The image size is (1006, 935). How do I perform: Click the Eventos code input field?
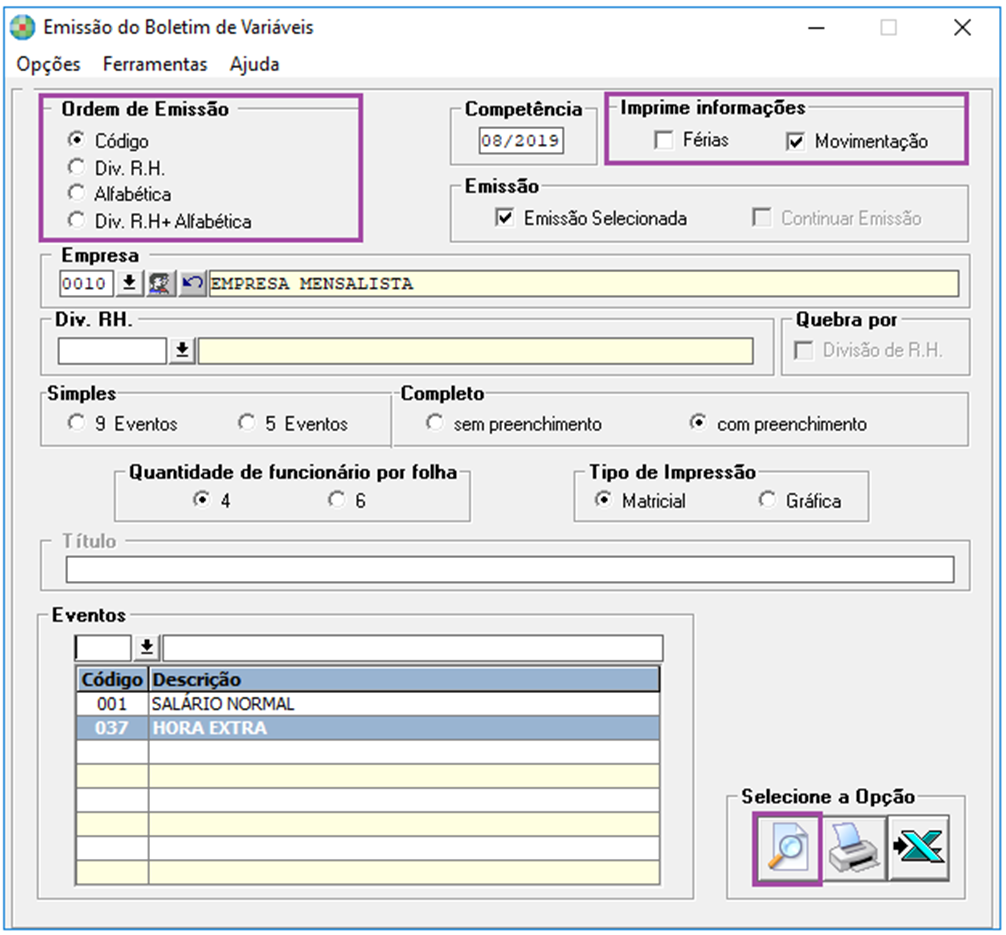pyautogui.click(x=103, y=648)
